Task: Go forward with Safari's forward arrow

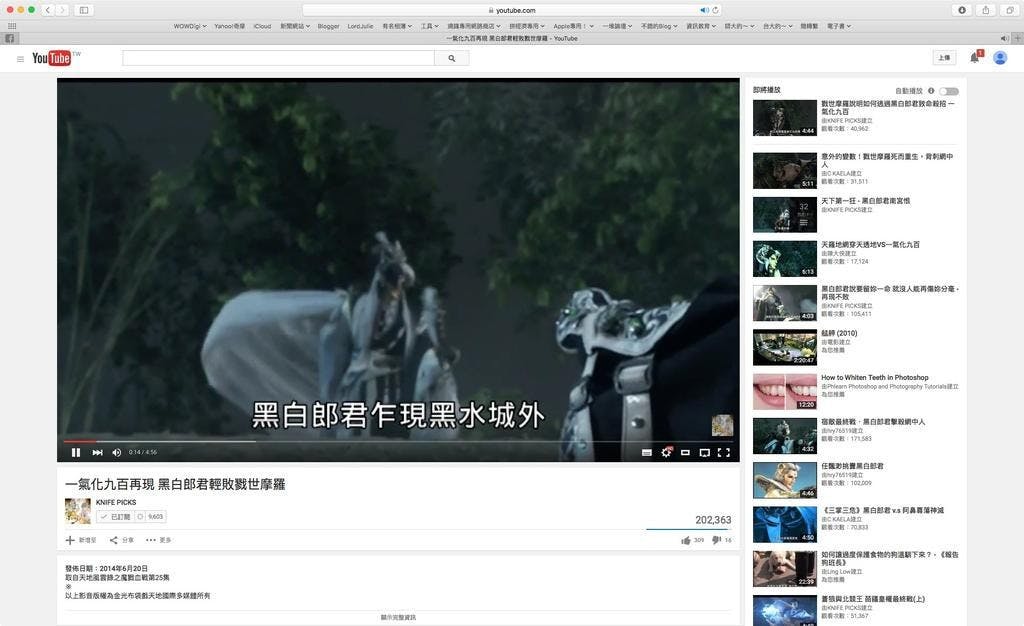Action: pyautogui.click(x=62, y=10)
